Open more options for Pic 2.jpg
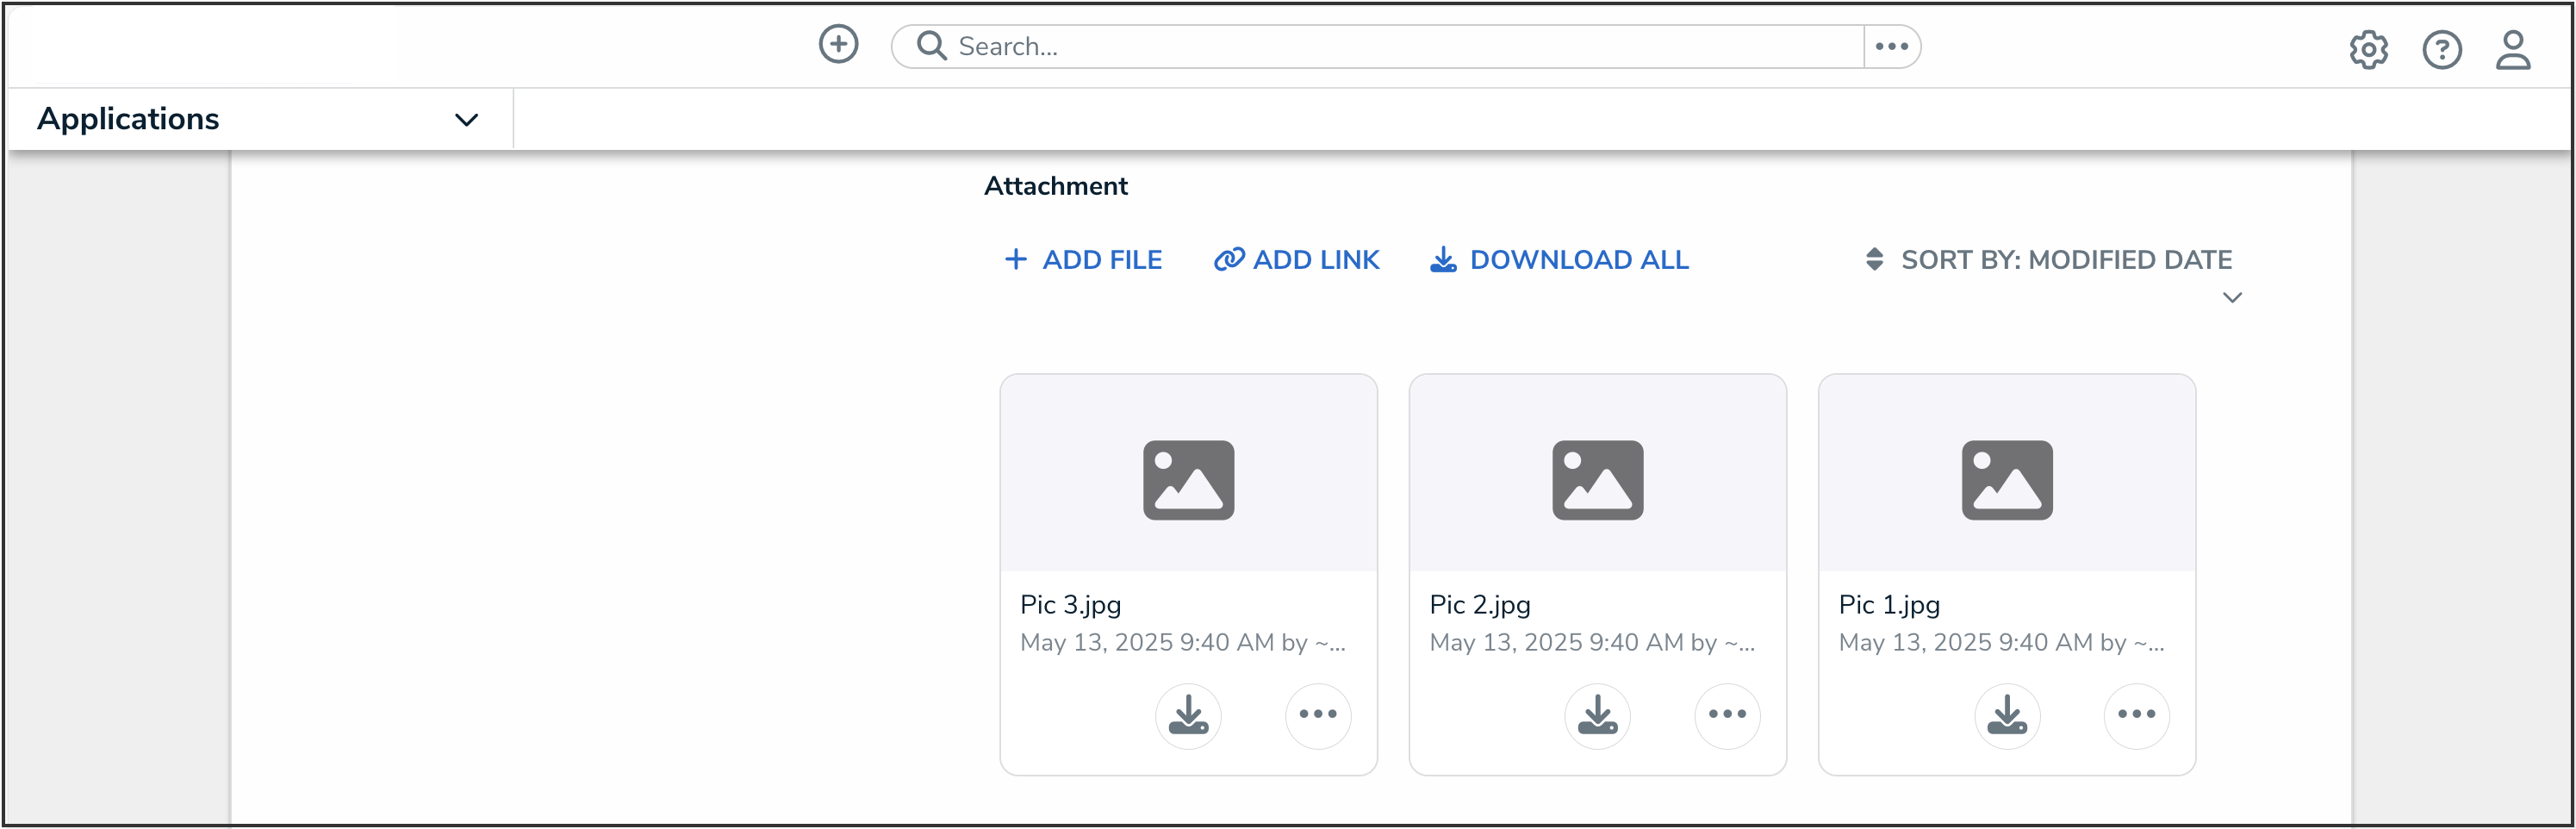Viewport: 2576px width, 829px height. [1727, 715]
